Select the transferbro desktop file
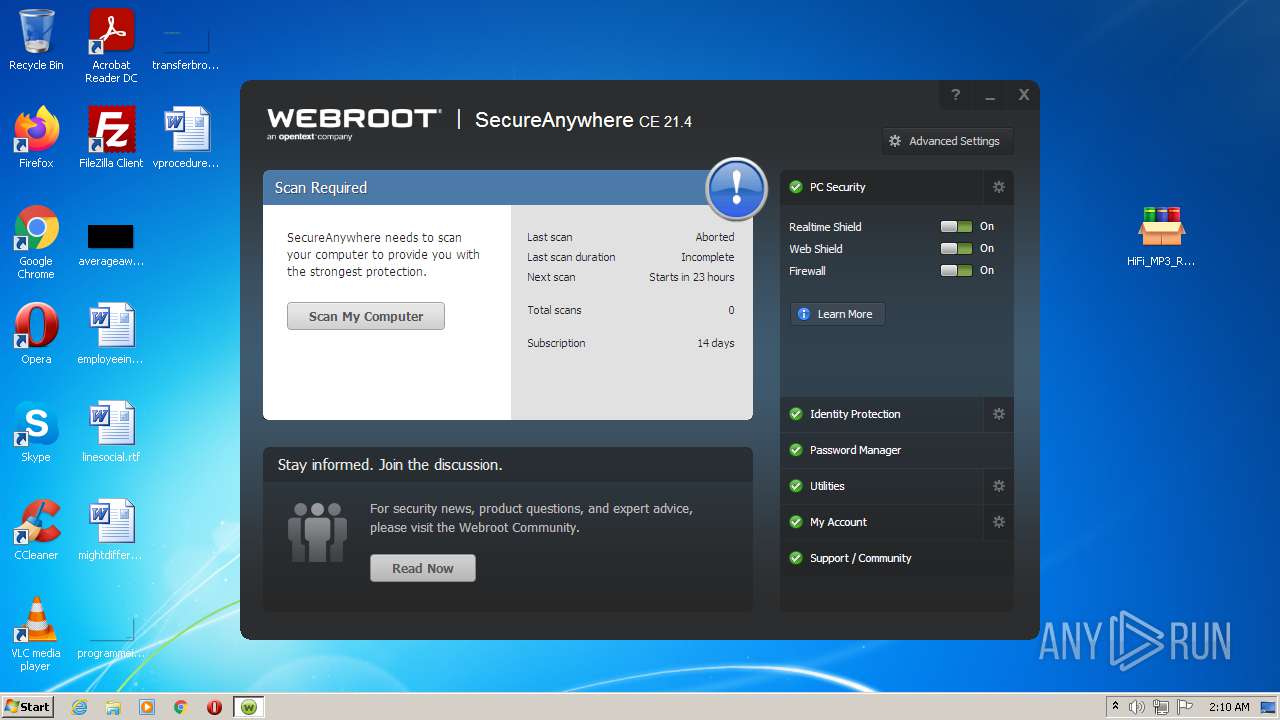 185,46
